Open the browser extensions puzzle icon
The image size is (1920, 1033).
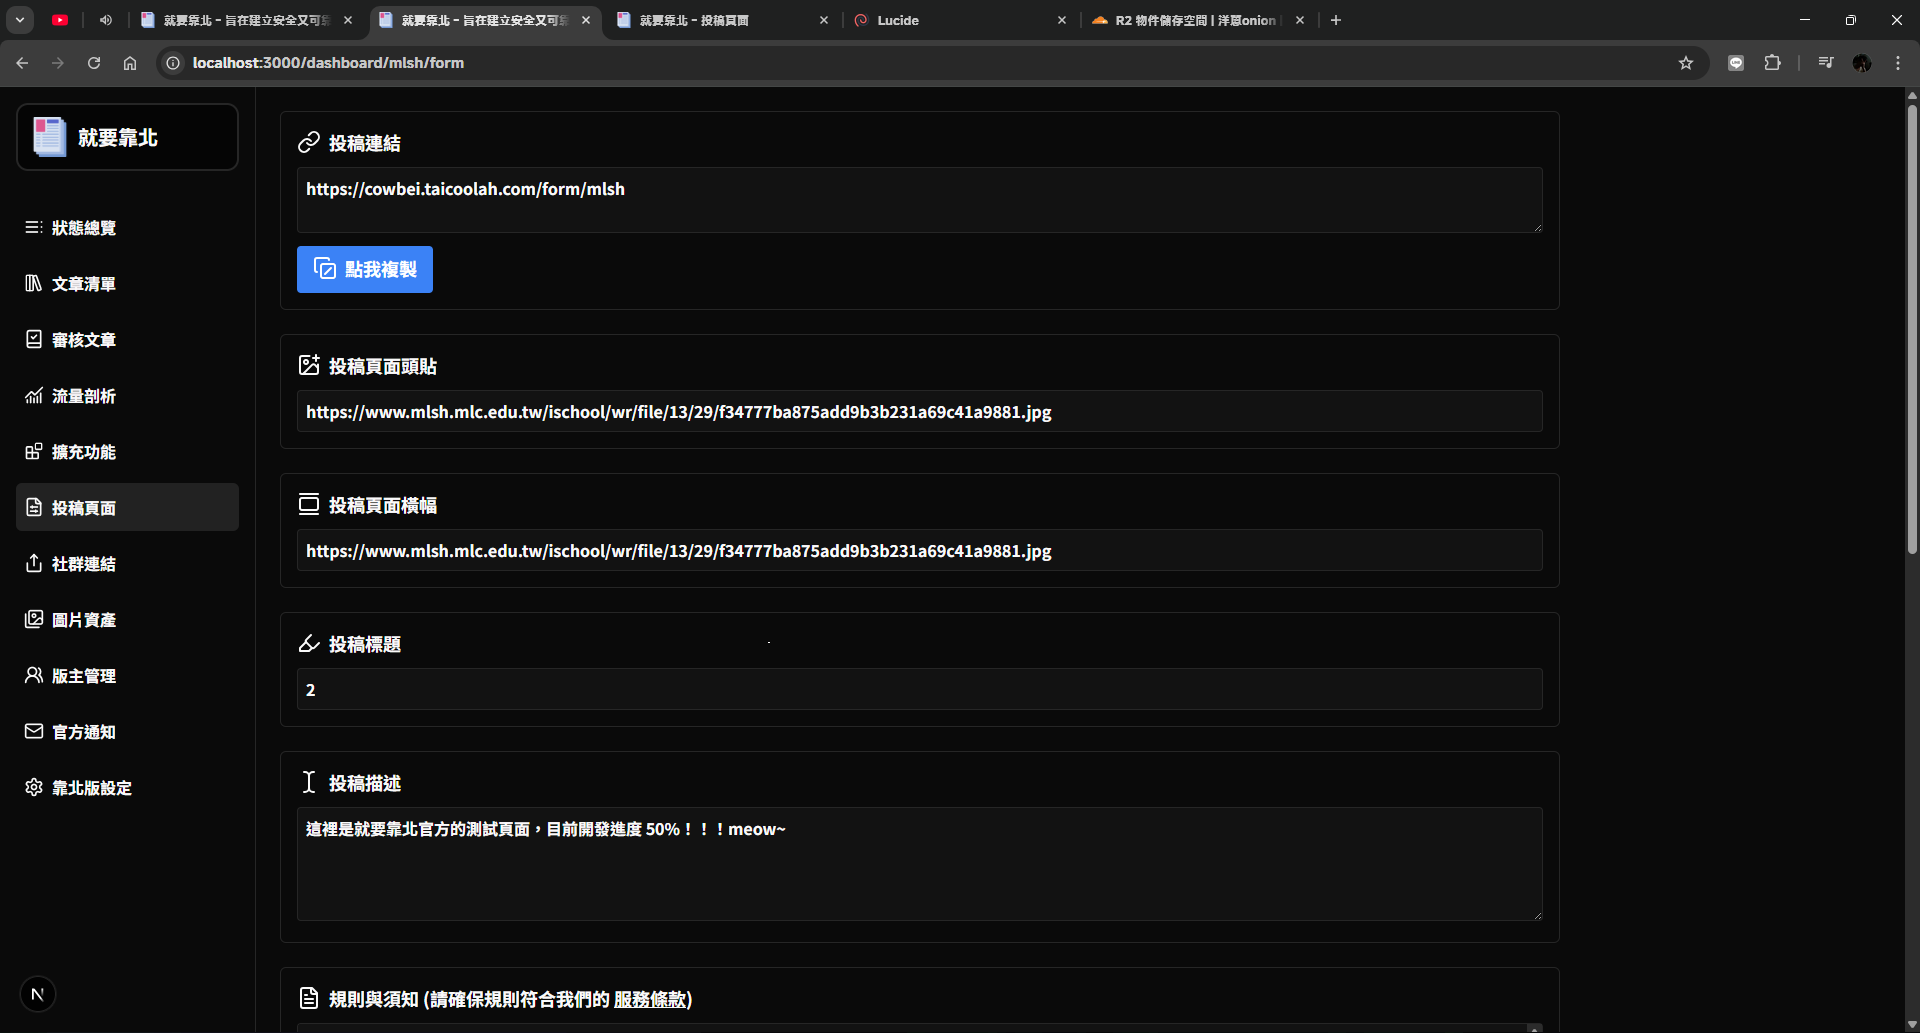point(1772,63)
